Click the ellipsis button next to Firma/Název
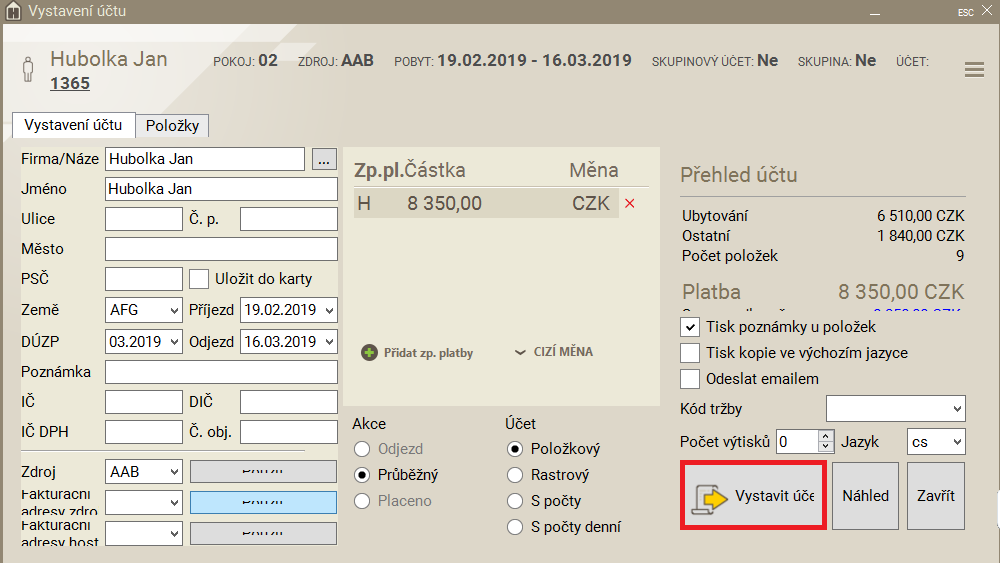1000x563 pixels. point(324,159)
